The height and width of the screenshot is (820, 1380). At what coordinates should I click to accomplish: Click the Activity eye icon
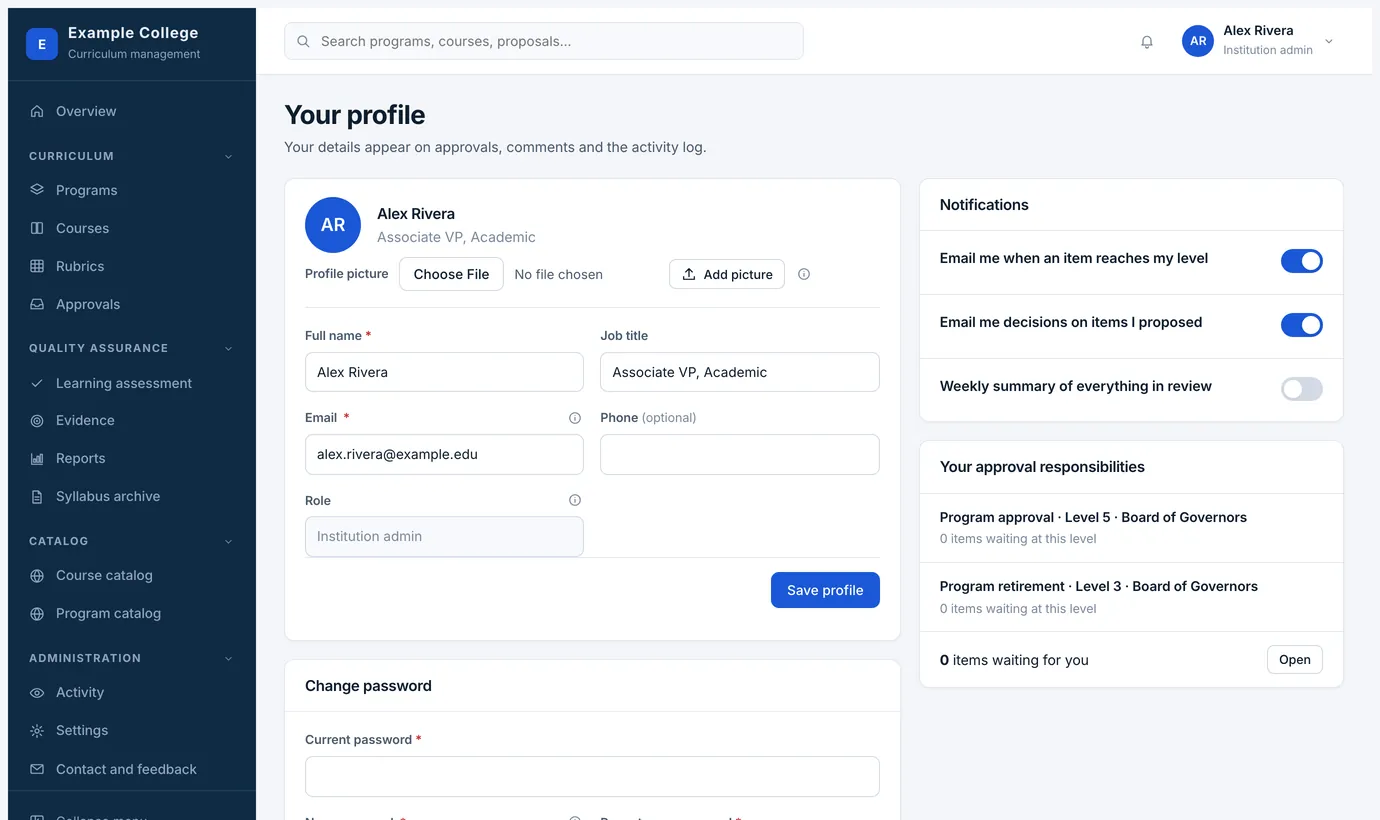(x=37, y=693)
